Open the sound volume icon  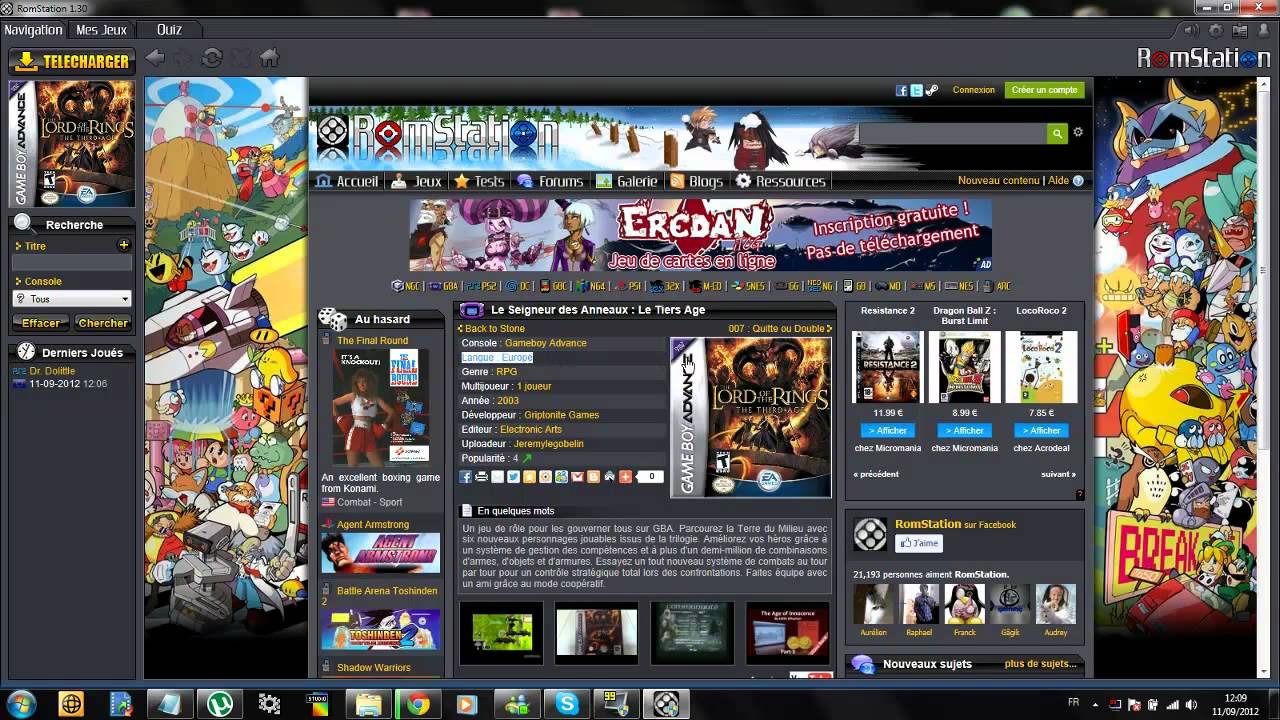pyautogui.click(x=1189, y=30)
